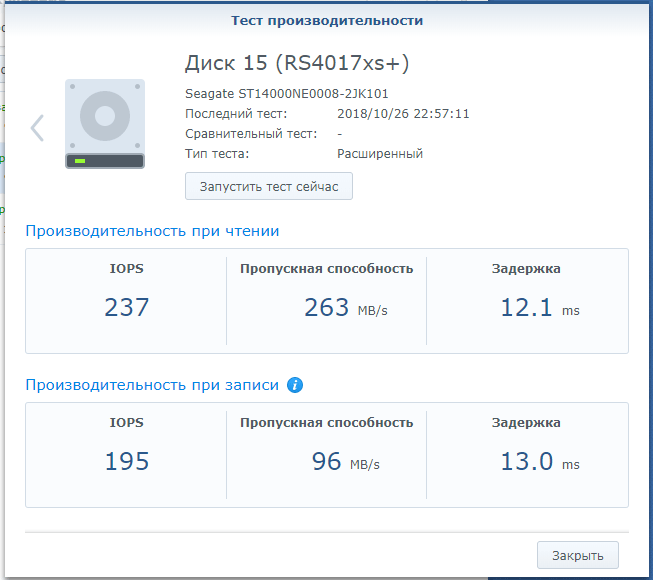Viewport: 653px width, 580px height.
Task: Click the Производительность при записи heading
Action: coord(152,385)
